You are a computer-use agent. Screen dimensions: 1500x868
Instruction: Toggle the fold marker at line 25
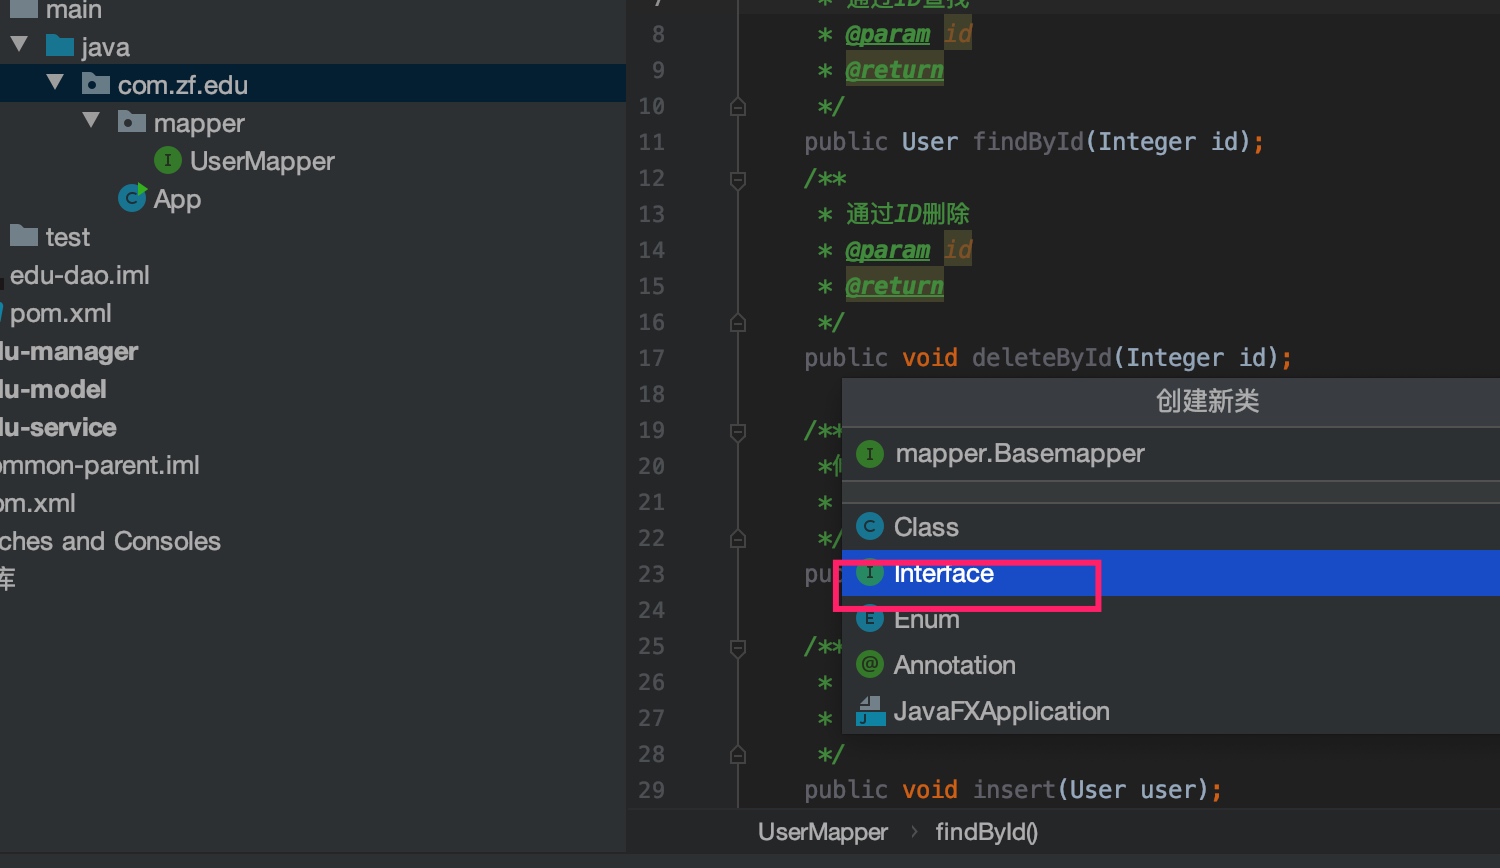pyautogui.click(x=738, y=647)
